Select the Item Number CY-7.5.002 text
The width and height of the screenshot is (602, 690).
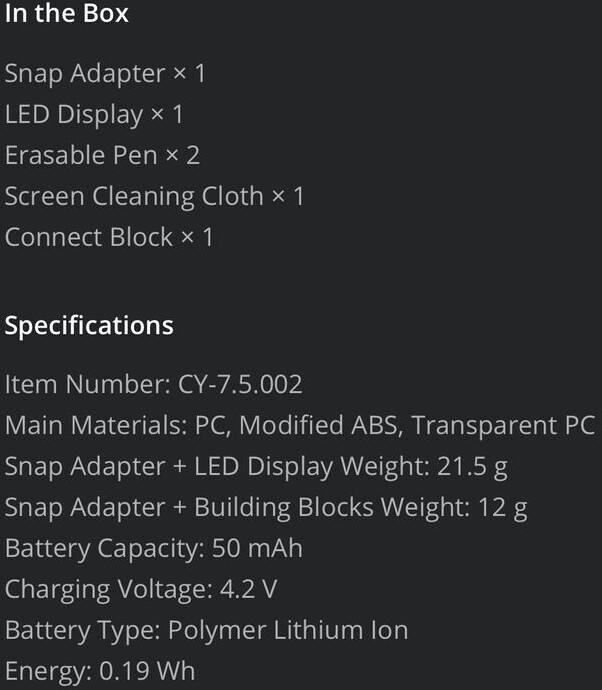[x=153, y=384]
